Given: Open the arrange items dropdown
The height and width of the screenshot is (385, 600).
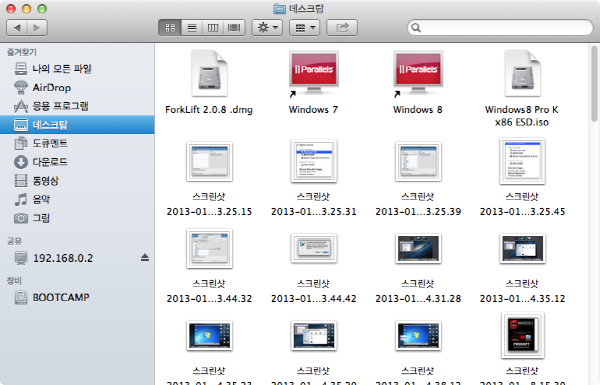Looking at the screenshot, I should point(304,28).
